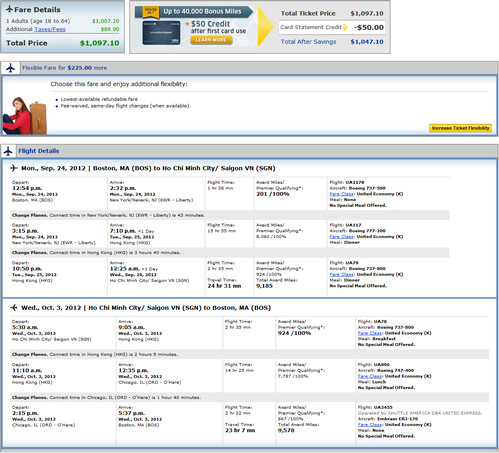Click the Total Price amount $1,097.10 in Fare Details
Image resolution: width=499 pixels, height=453 pixels.
tap(99, 43)
